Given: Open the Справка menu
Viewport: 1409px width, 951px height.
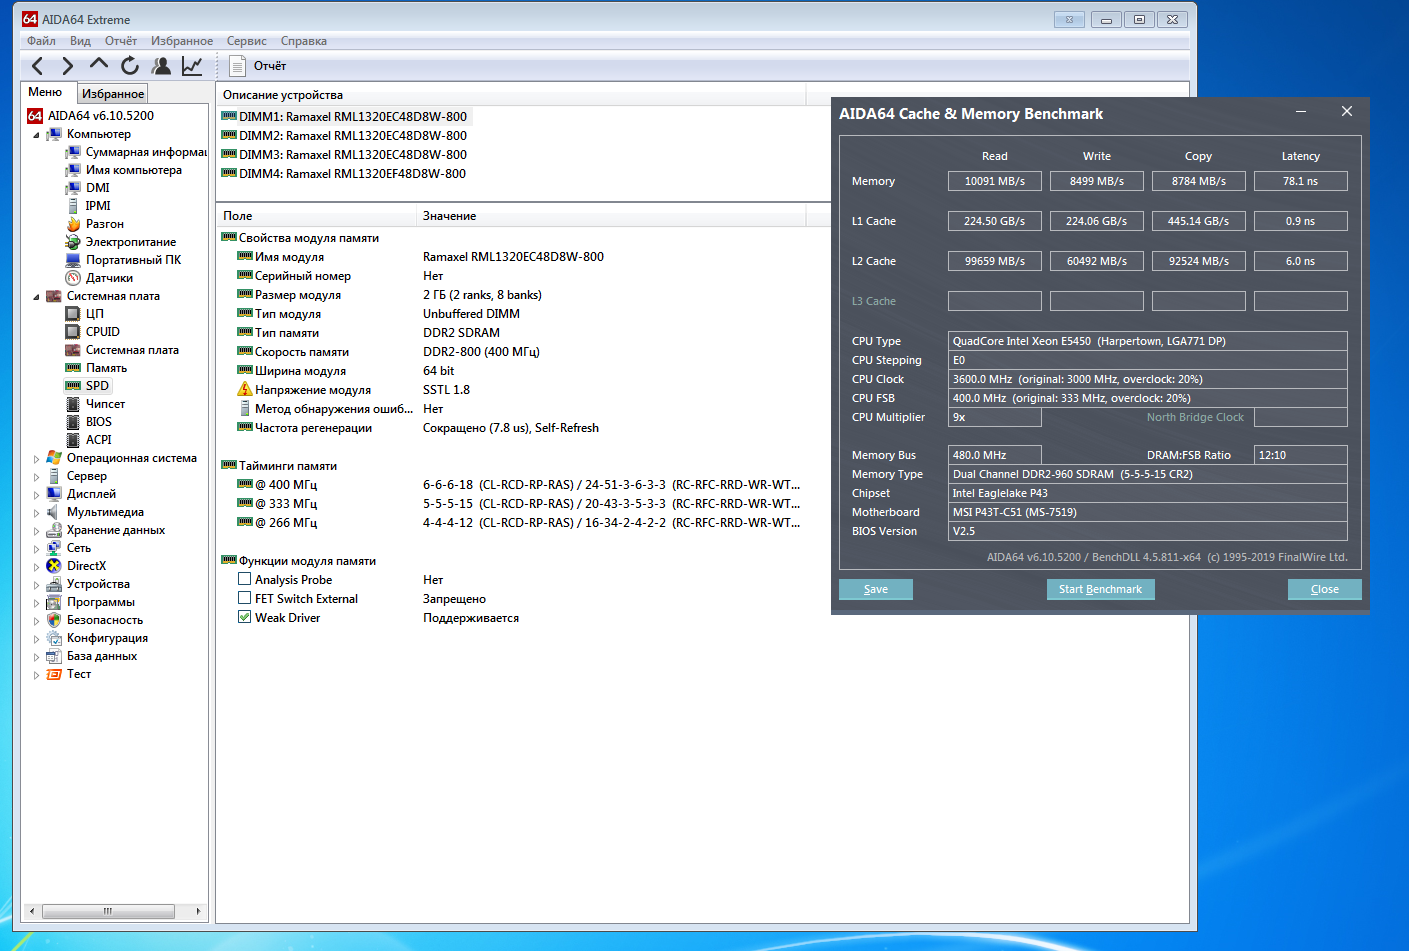Looking at the screenshot, I should coord(304,41).
